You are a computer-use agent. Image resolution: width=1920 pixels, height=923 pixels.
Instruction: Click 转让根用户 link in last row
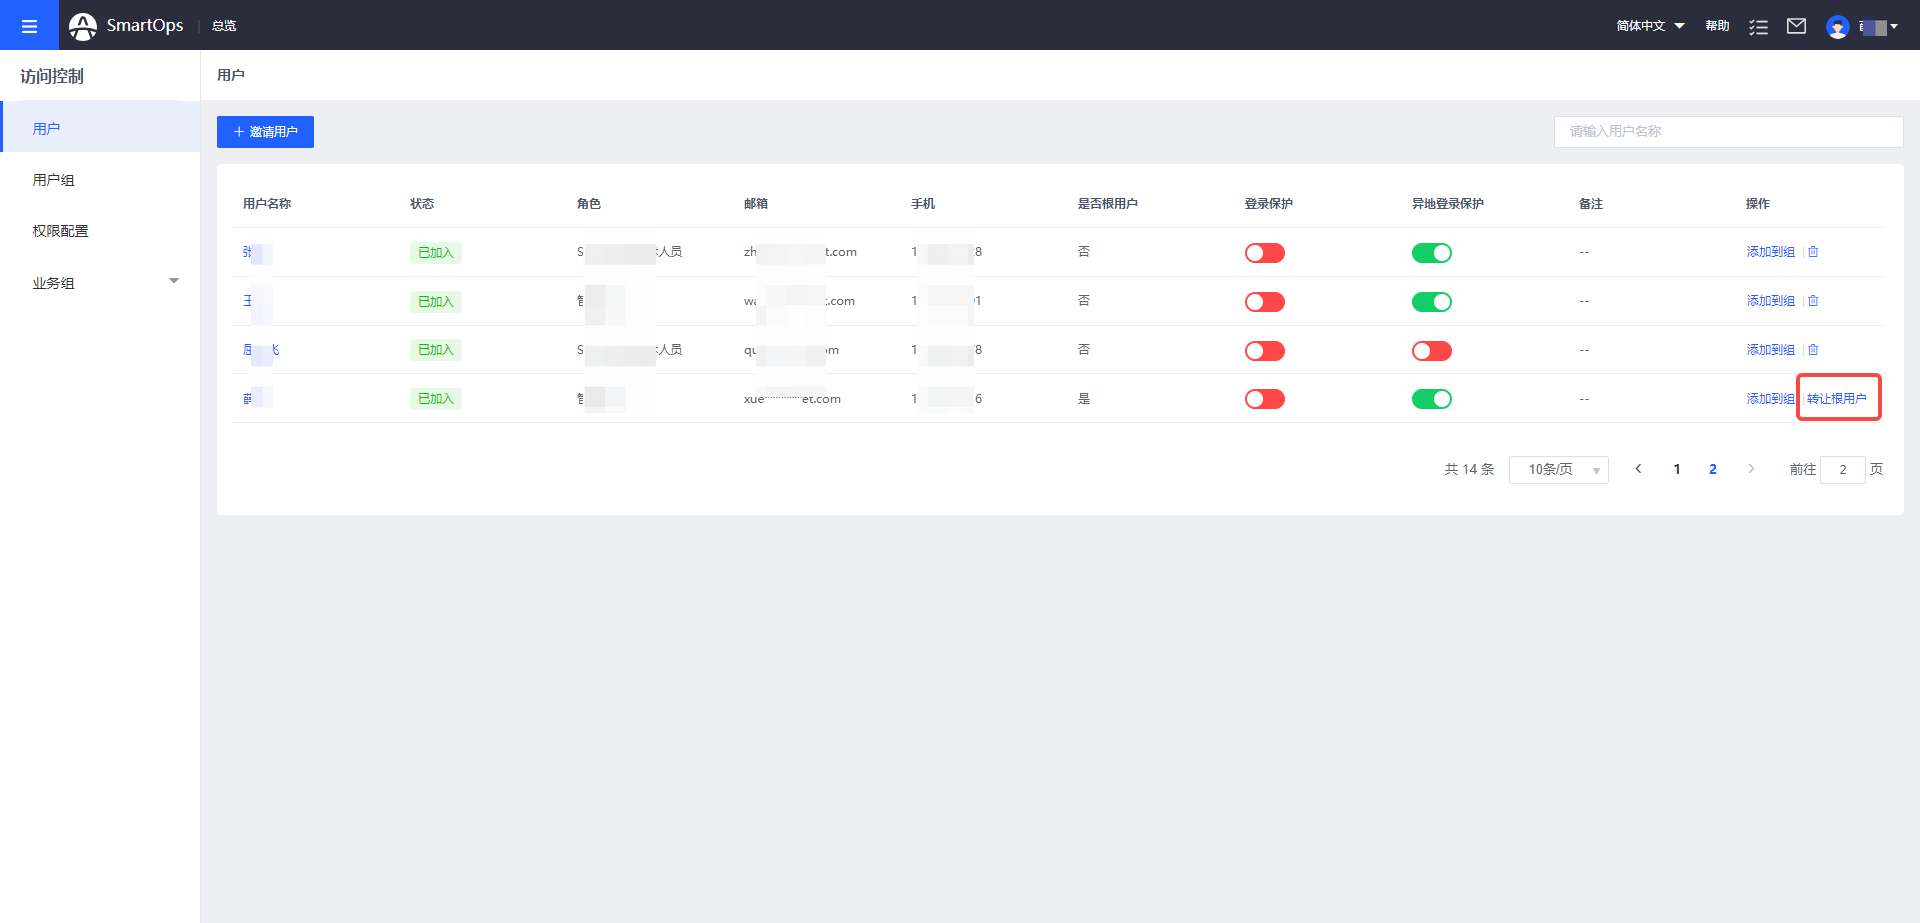pyautogui.click(x=1837, y=399)
